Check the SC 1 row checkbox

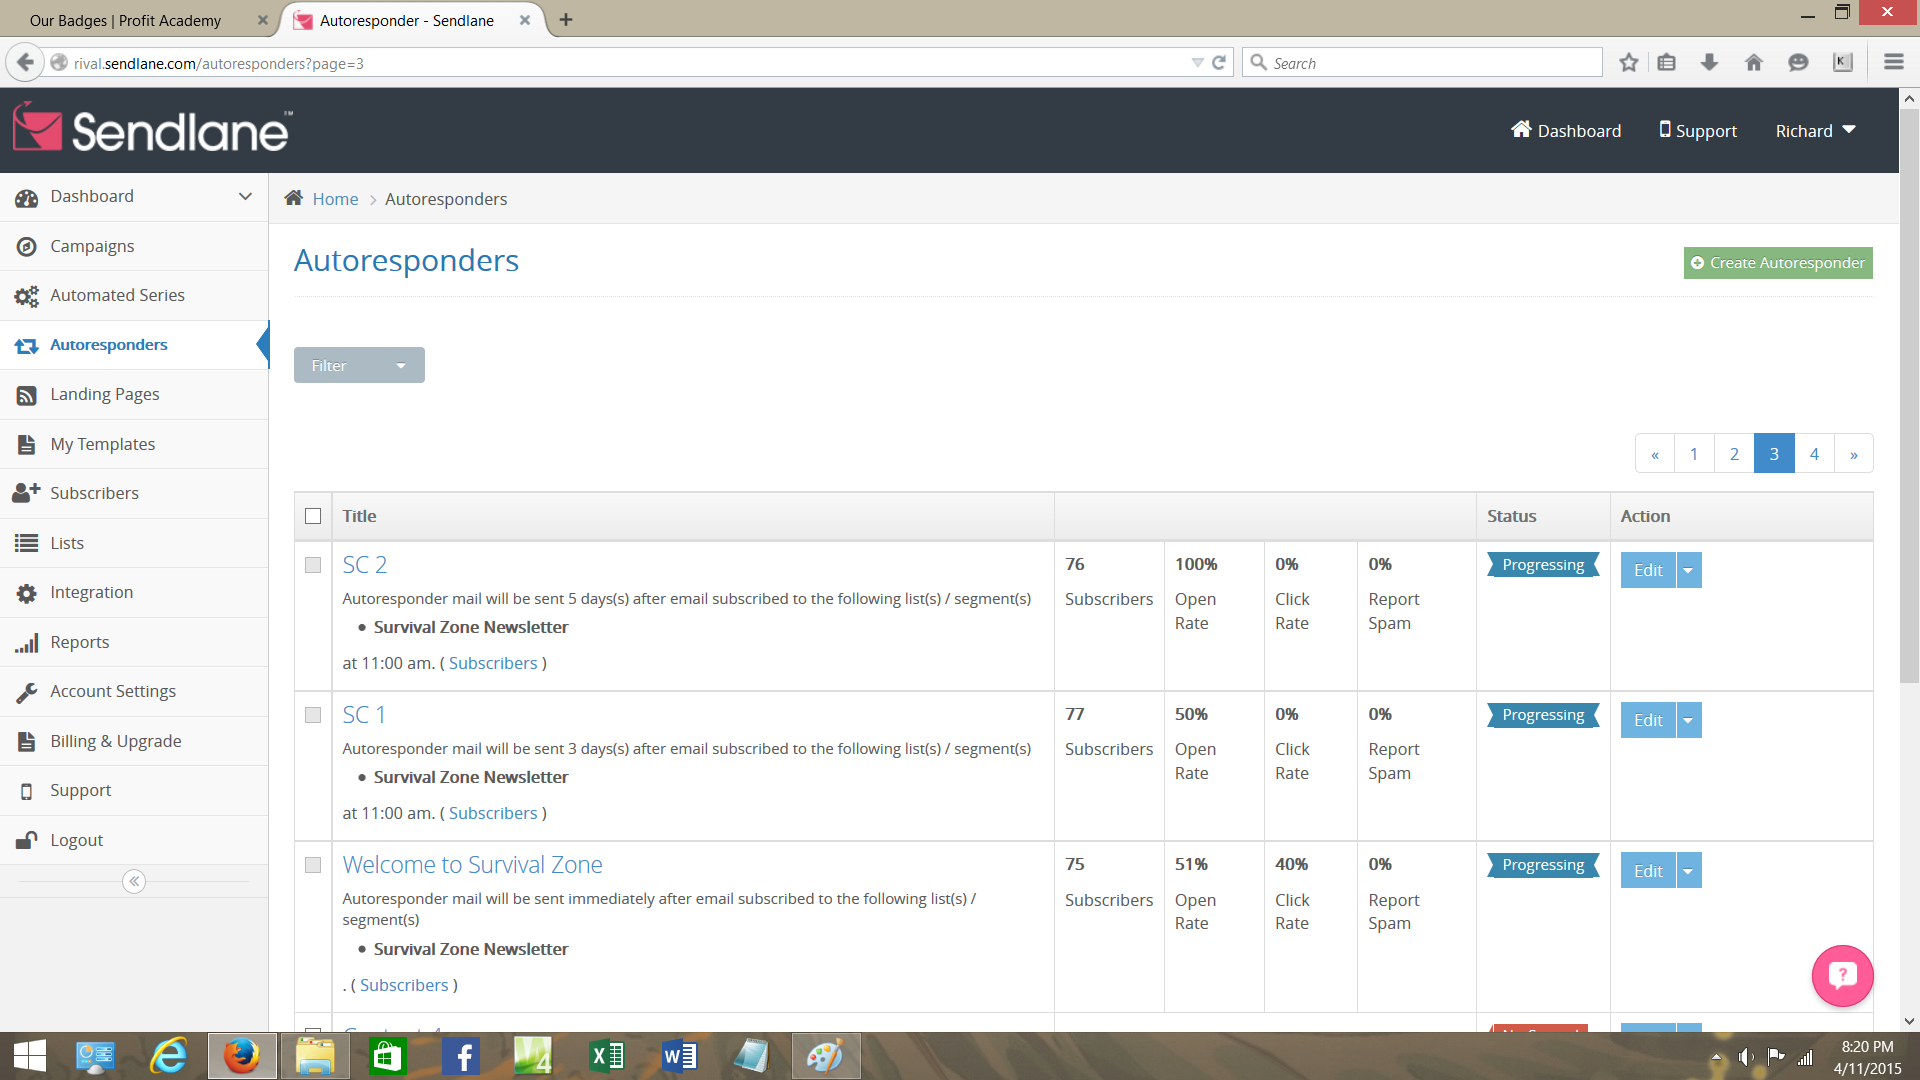pos(313,715)
